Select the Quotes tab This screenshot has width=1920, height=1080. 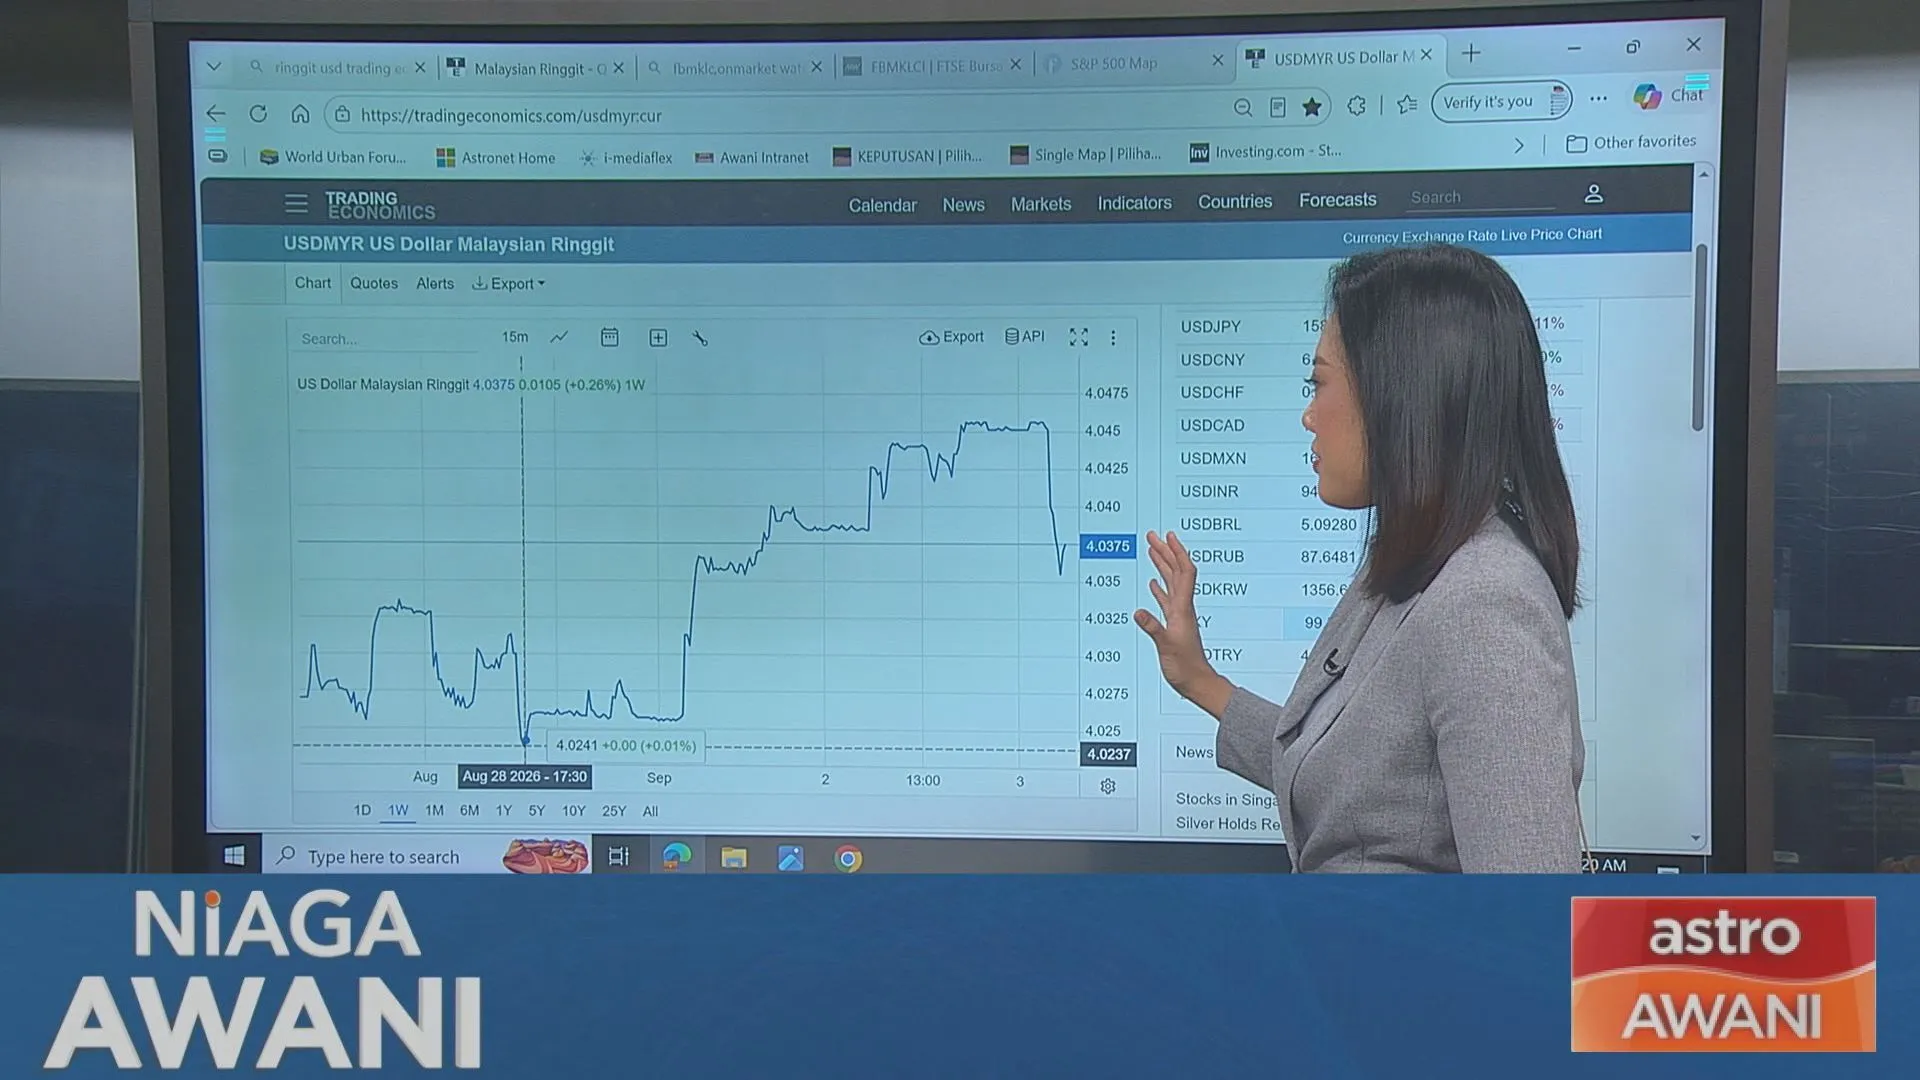374,283
